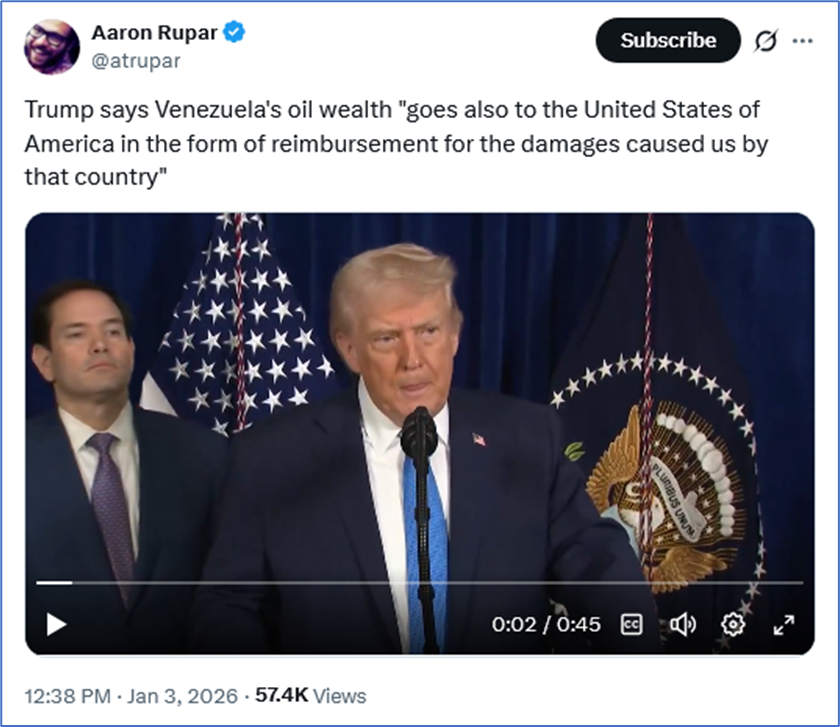This screenshot has height=727, width=840.
Task: Open video settings gear menu
Action: (x=733, y=625)
